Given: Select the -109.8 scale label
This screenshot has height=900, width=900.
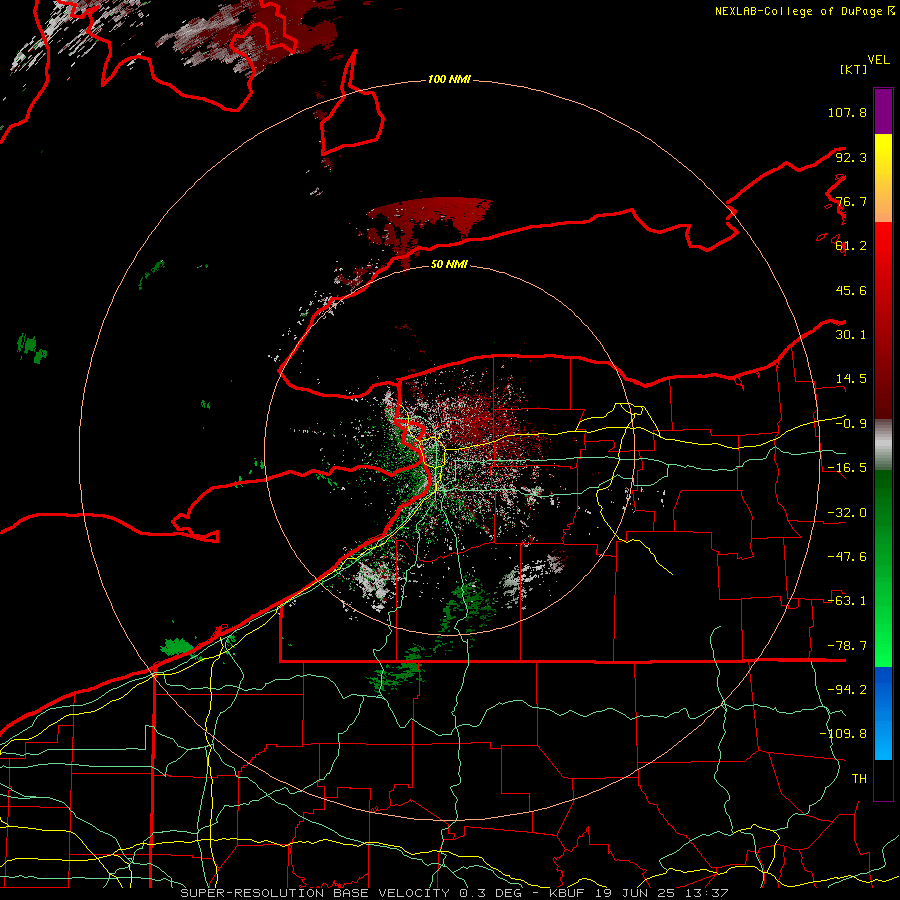Looking at the screenshot, I should tap(843, 734).
